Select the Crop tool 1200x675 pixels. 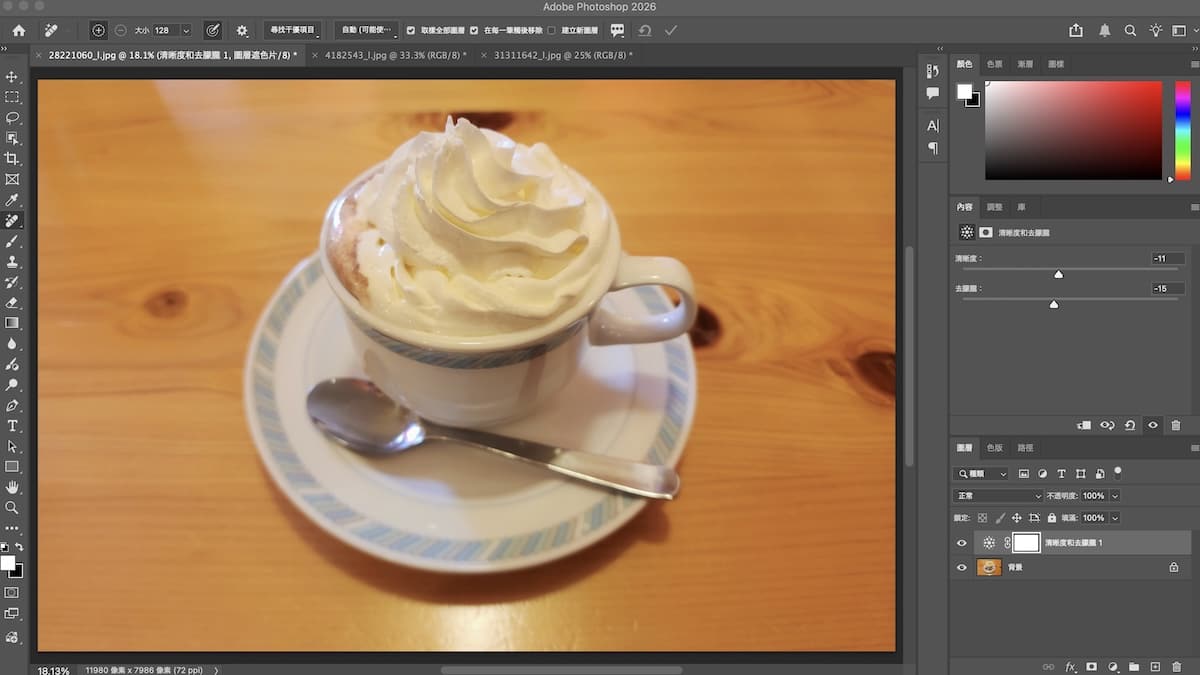(12, 159)
